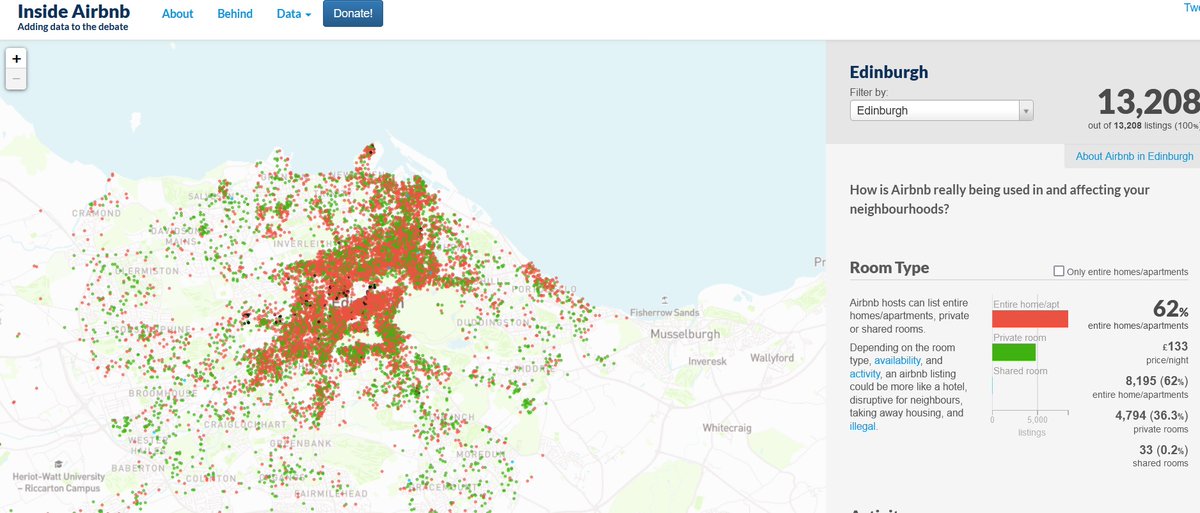Zoom out the map with minus button
This screenshot has width=1200, height=513.
pyautogui.click(x=16, y=79)
